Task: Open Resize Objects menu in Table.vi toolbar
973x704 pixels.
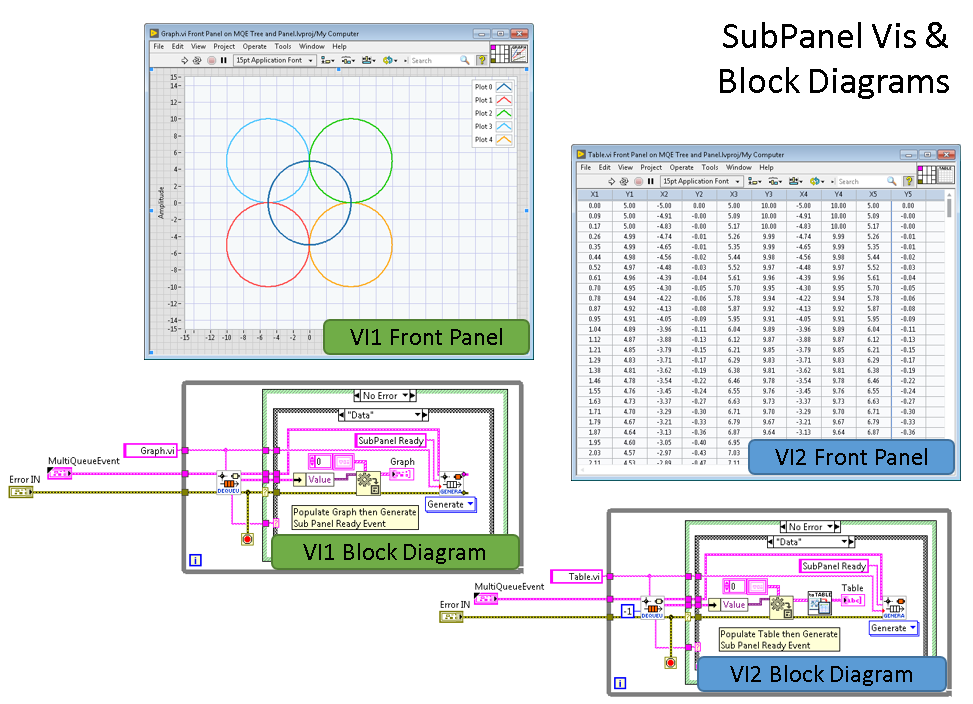Action: point(796,181)
